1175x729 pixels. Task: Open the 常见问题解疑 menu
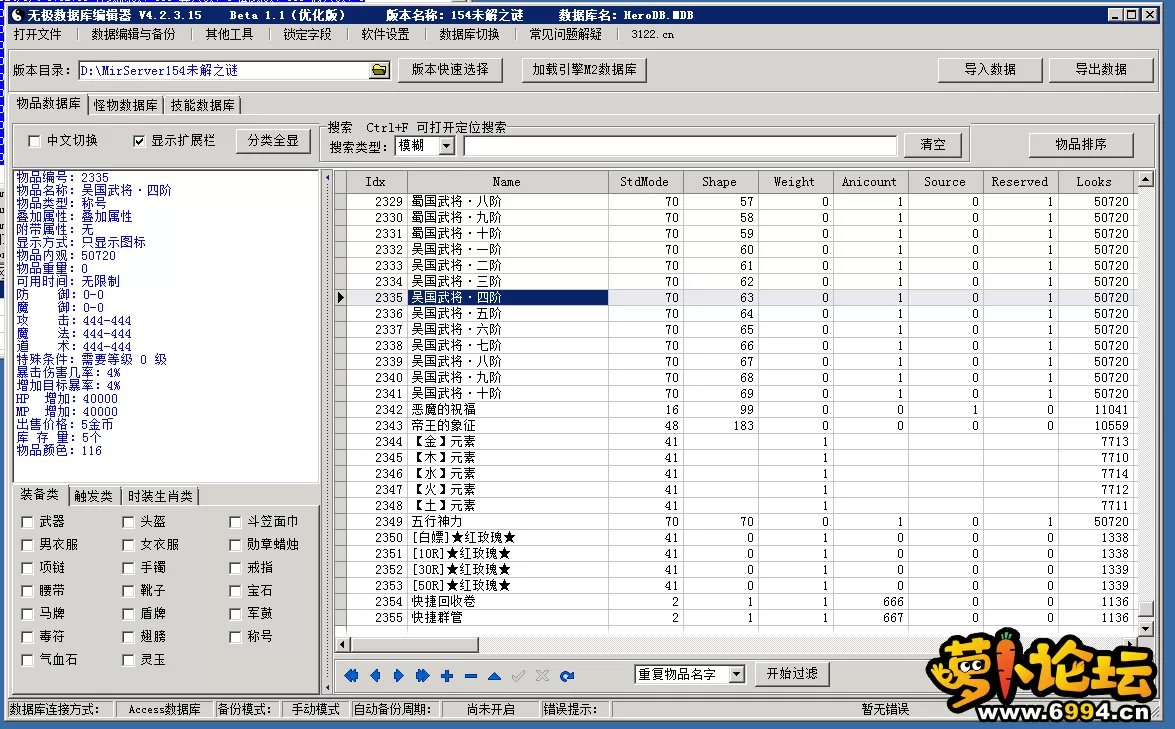(566, 34)
